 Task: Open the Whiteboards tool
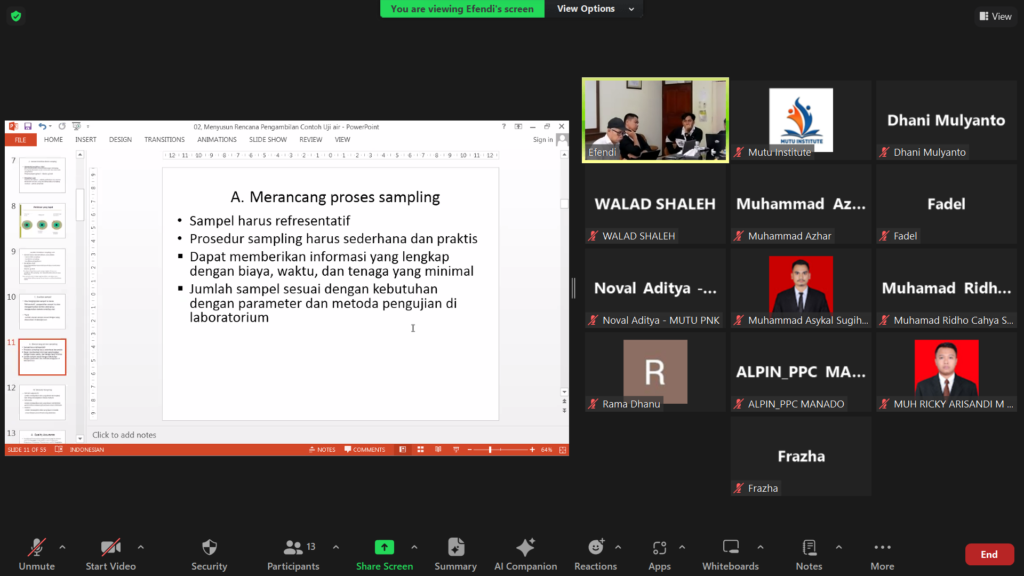[x=730, y=548]
